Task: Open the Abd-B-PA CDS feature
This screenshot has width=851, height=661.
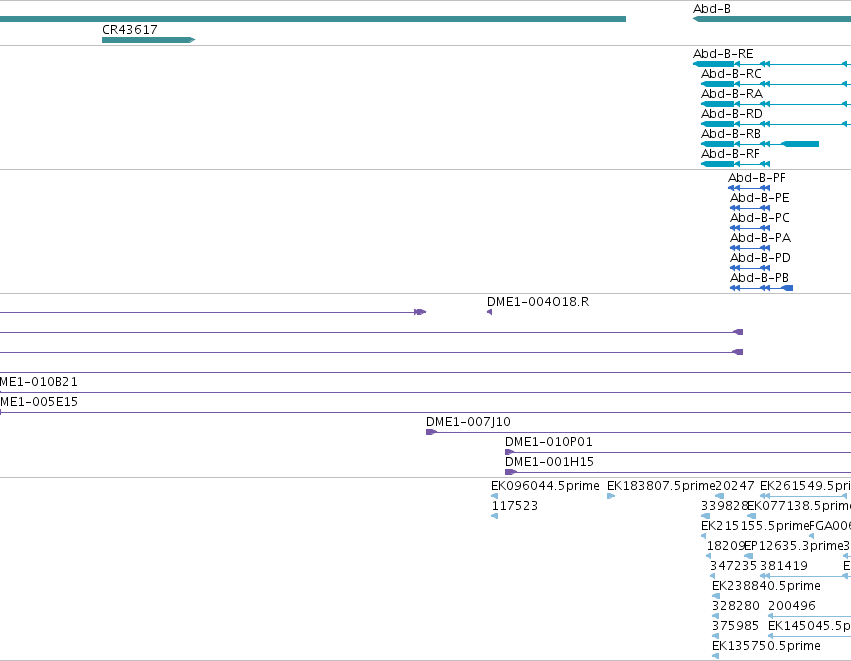Action: coord(750,248)
